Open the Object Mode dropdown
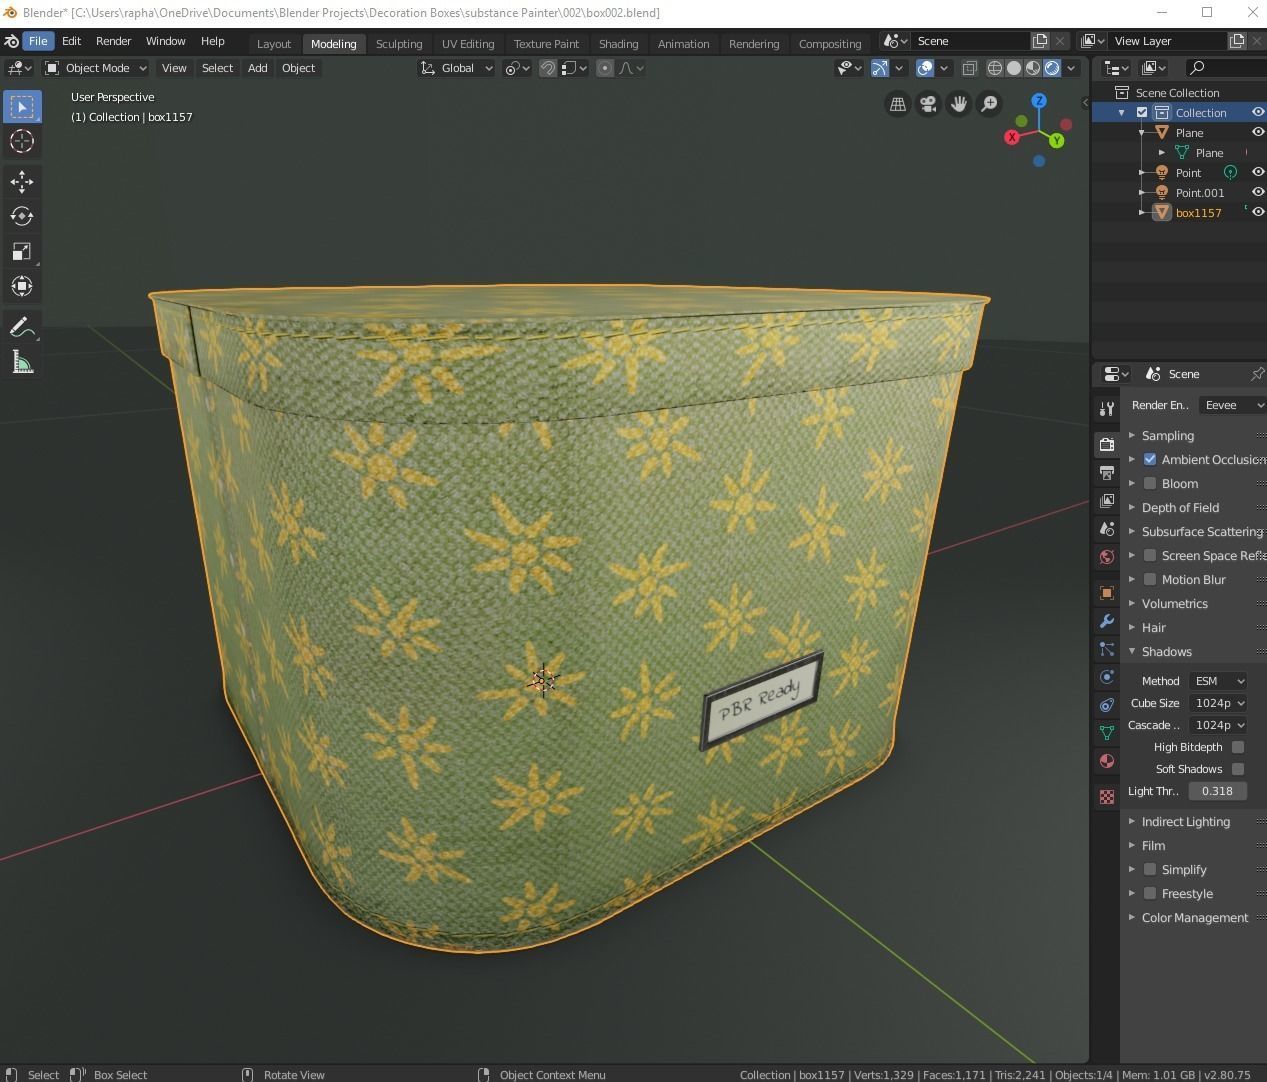1267x1082 pixels. (95, 68)
